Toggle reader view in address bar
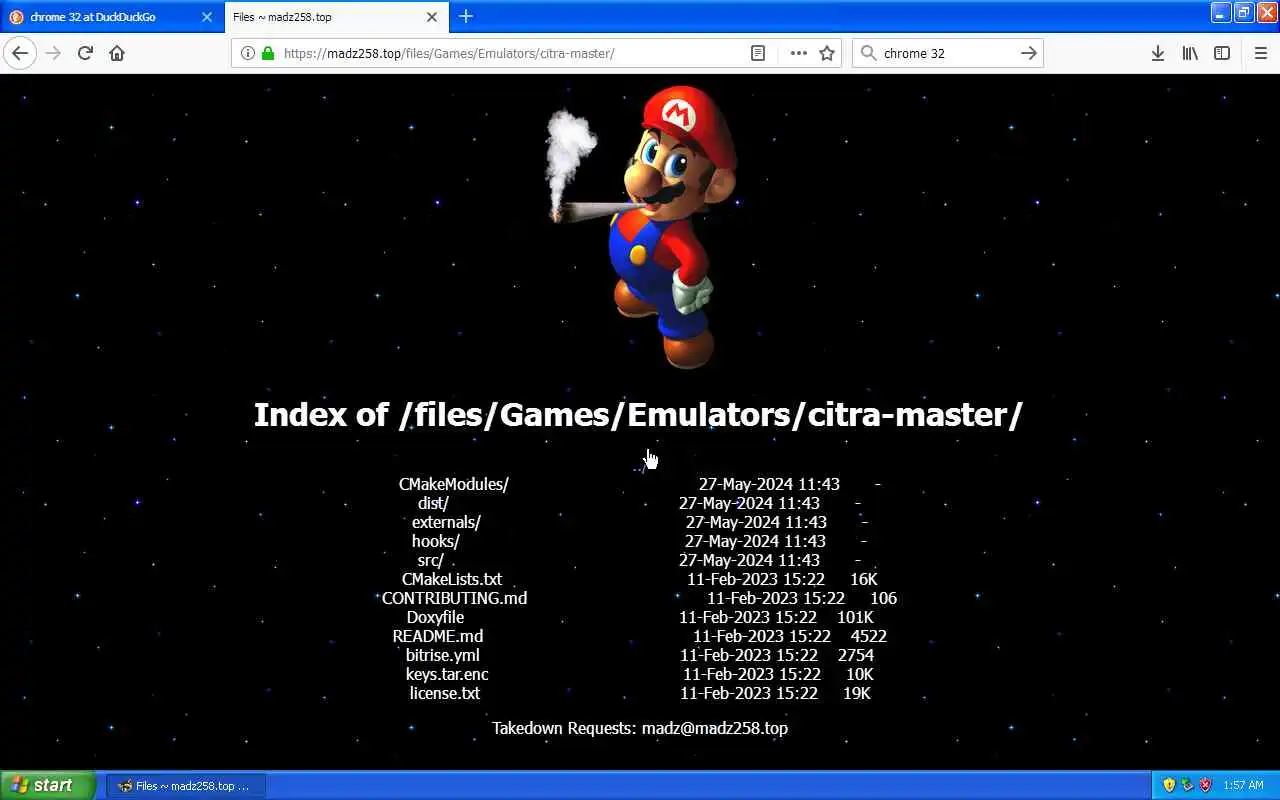This screenshot has width=1280, height=800. pyautogui.click(x=758, y=53)
